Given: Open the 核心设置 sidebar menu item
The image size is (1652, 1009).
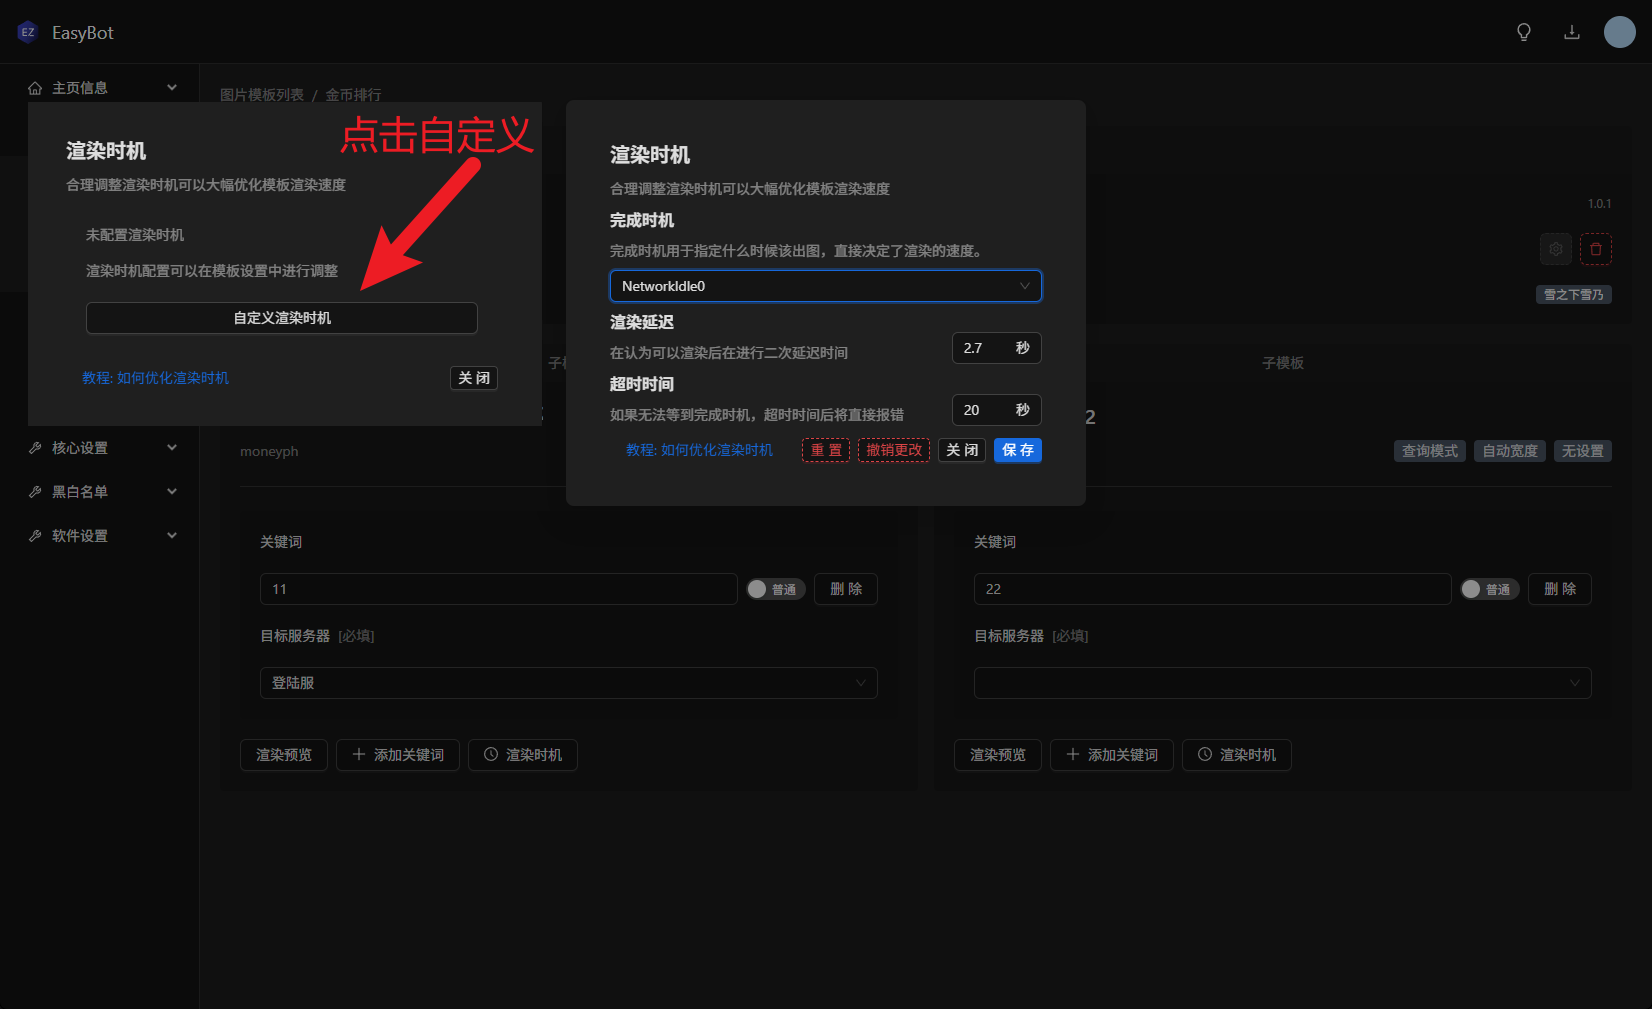Looking at the screenshot, I should pyautogui.click(x=80, y=448).
